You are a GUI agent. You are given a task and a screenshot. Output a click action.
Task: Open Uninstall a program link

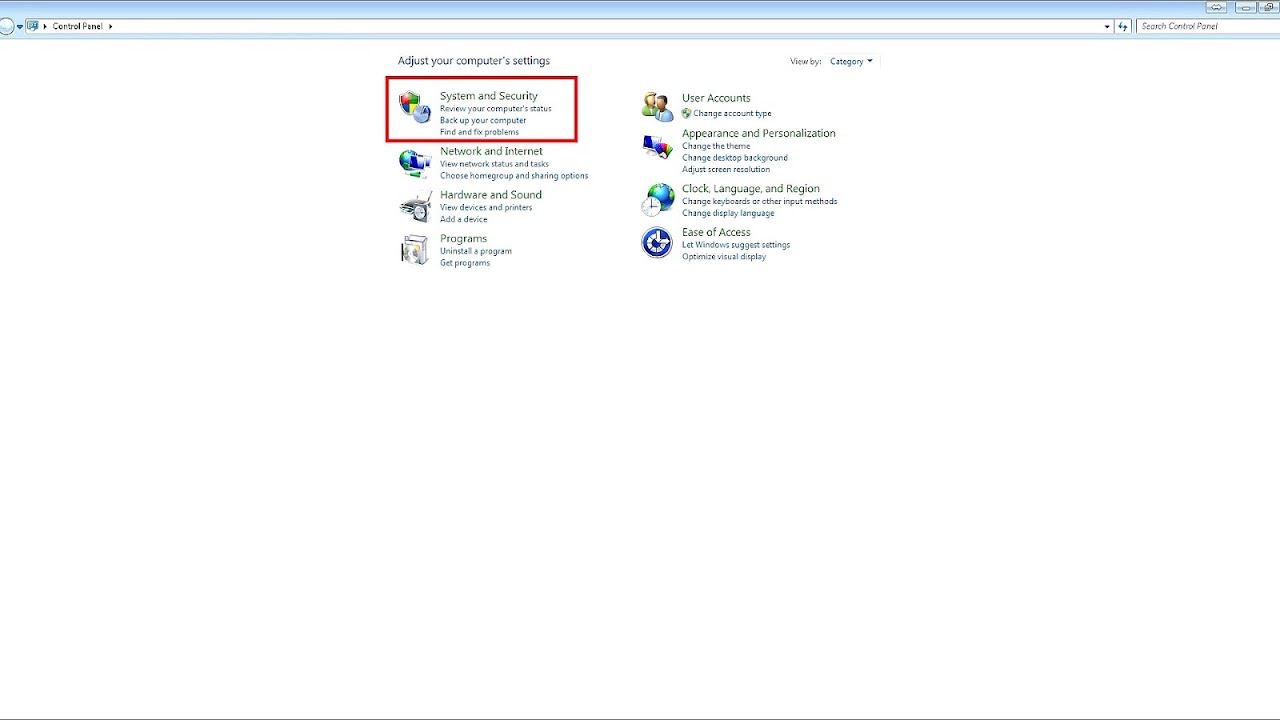pos(476,251)
